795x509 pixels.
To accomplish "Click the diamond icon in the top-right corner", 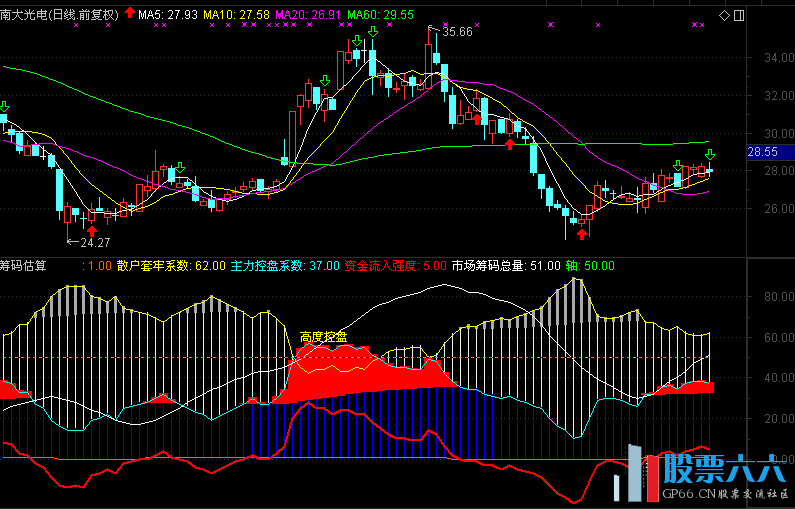I will pos(724,15).
